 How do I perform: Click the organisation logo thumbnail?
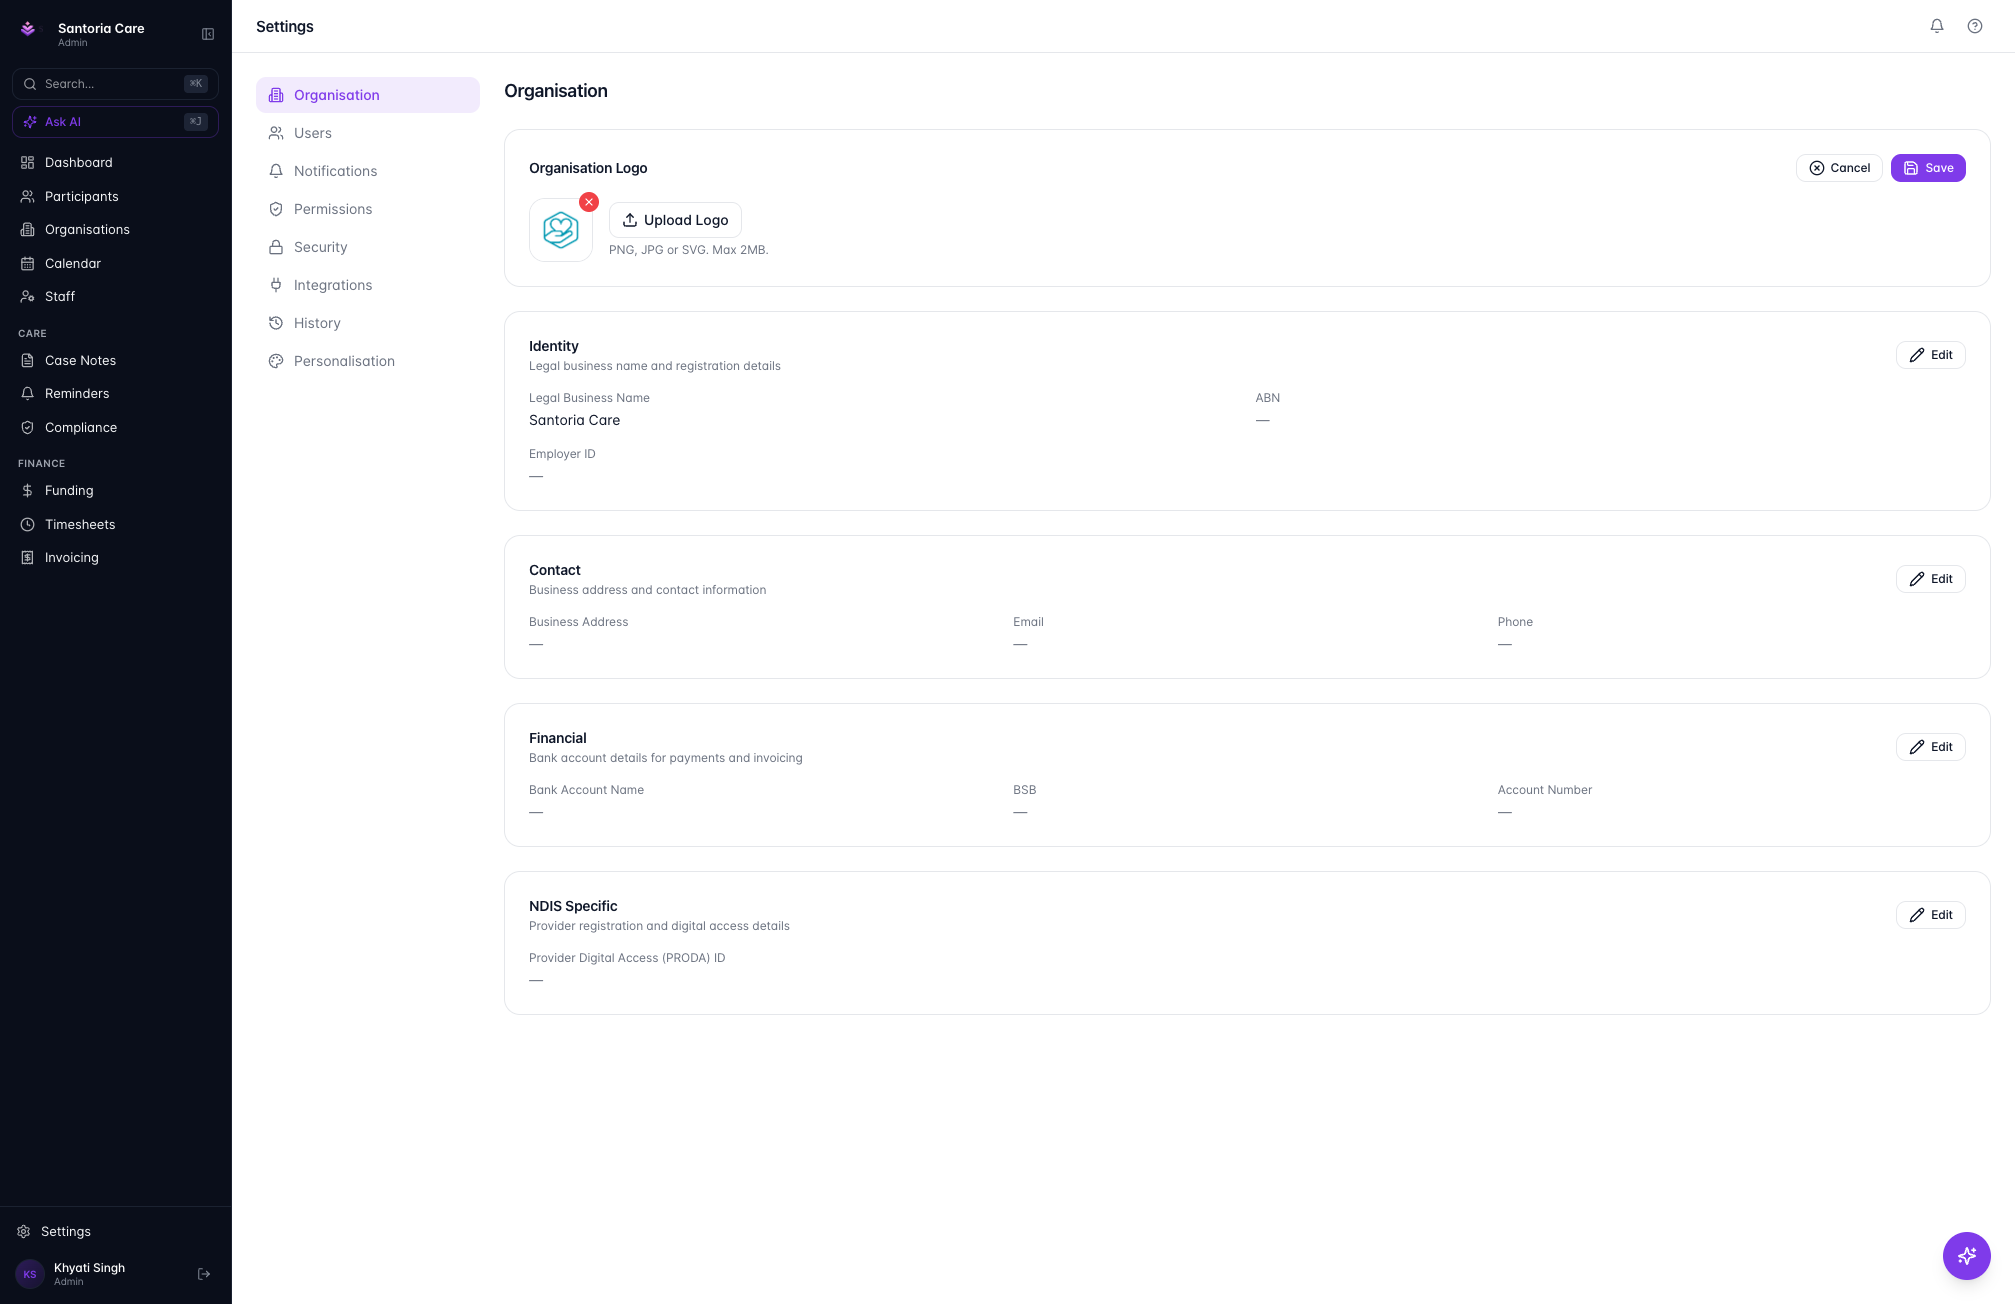pos(561,230)
